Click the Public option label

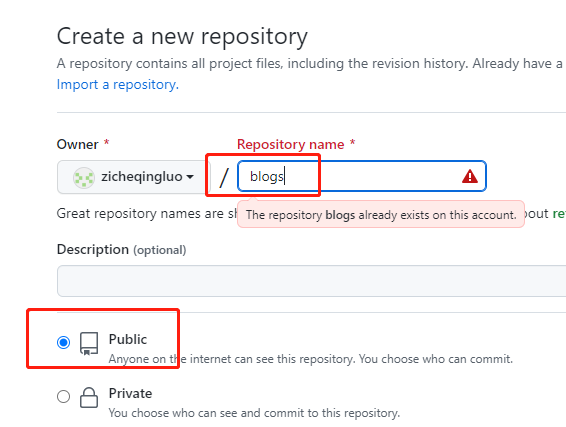tap(128, 339)
